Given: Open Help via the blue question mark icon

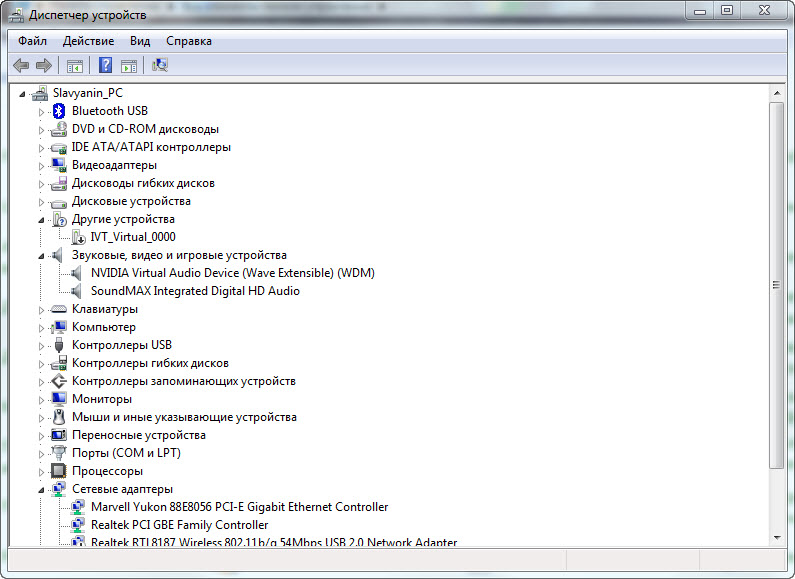Looking at the screenshot, I should [105, 65].
